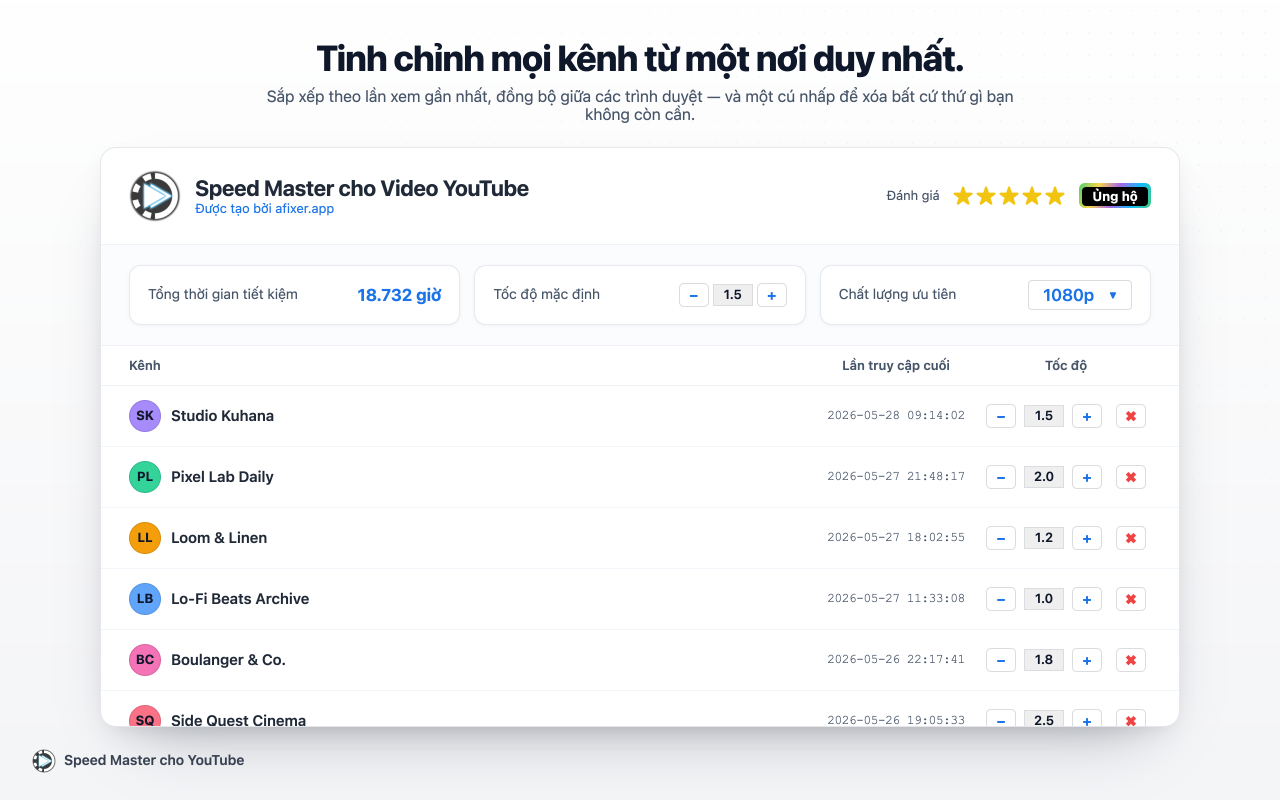Viewport: 1280px width, 800px height.
Task: Select the Boulanger & Co. channel name
Action: pos(228,660)
